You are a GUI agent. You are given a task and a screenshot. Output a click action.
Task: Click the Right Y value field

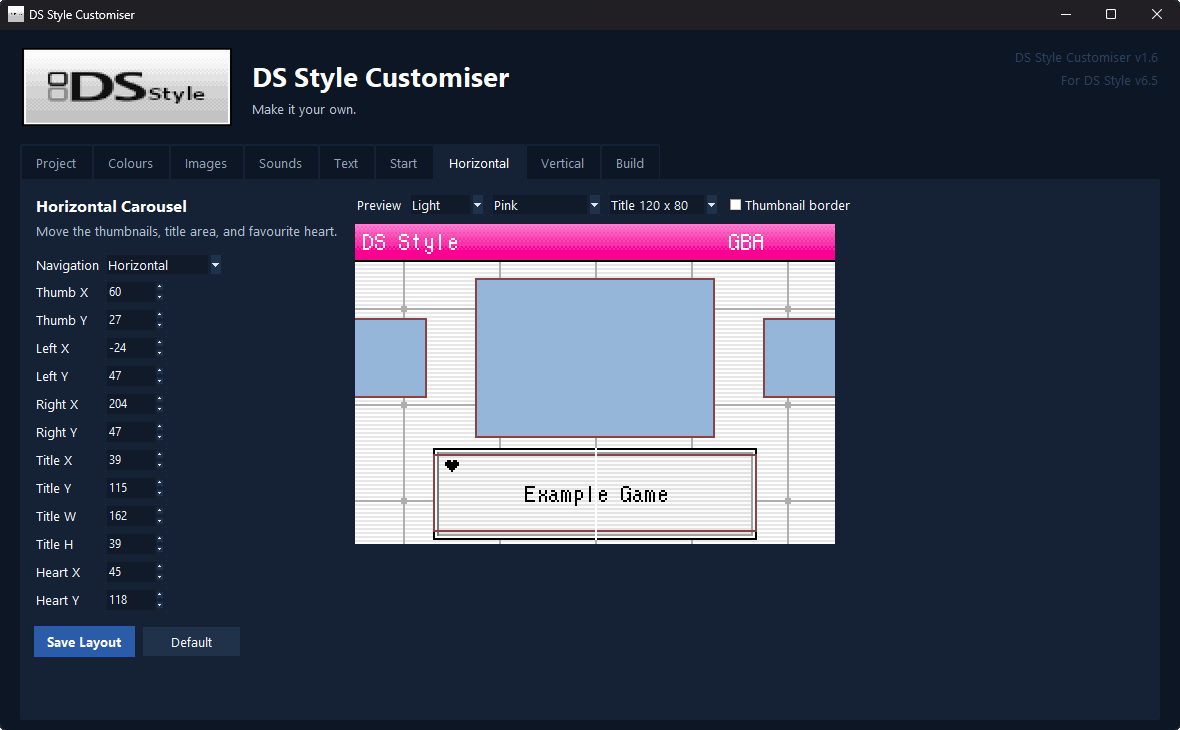point(130,432)
